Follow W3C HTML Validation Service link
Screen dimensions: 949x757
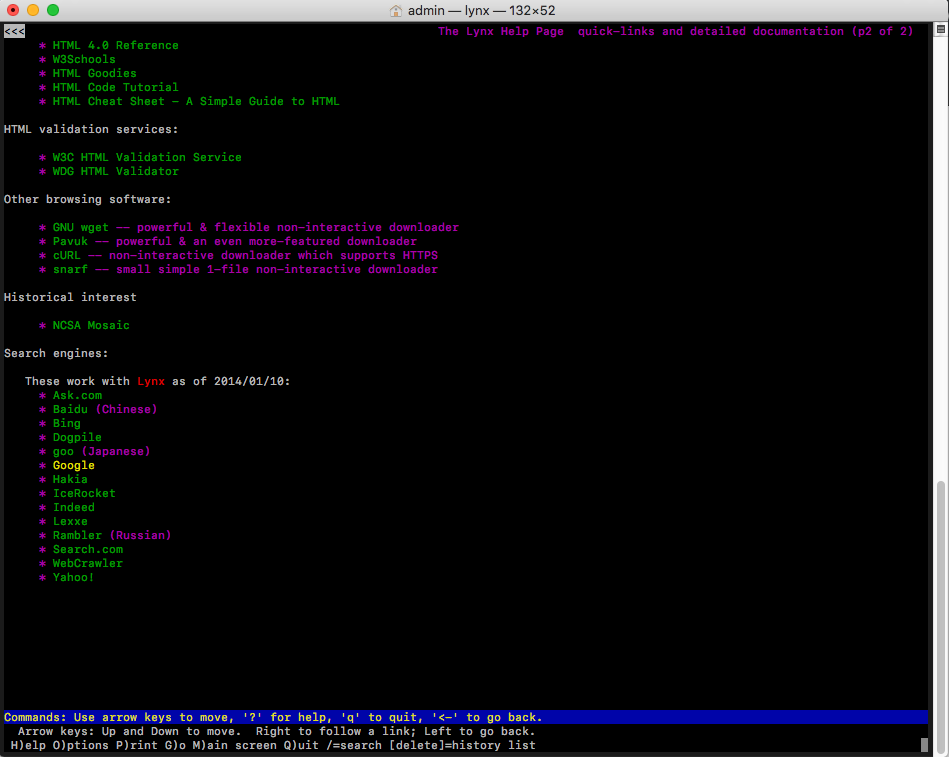pyautogui.click(x=147, y=157)
